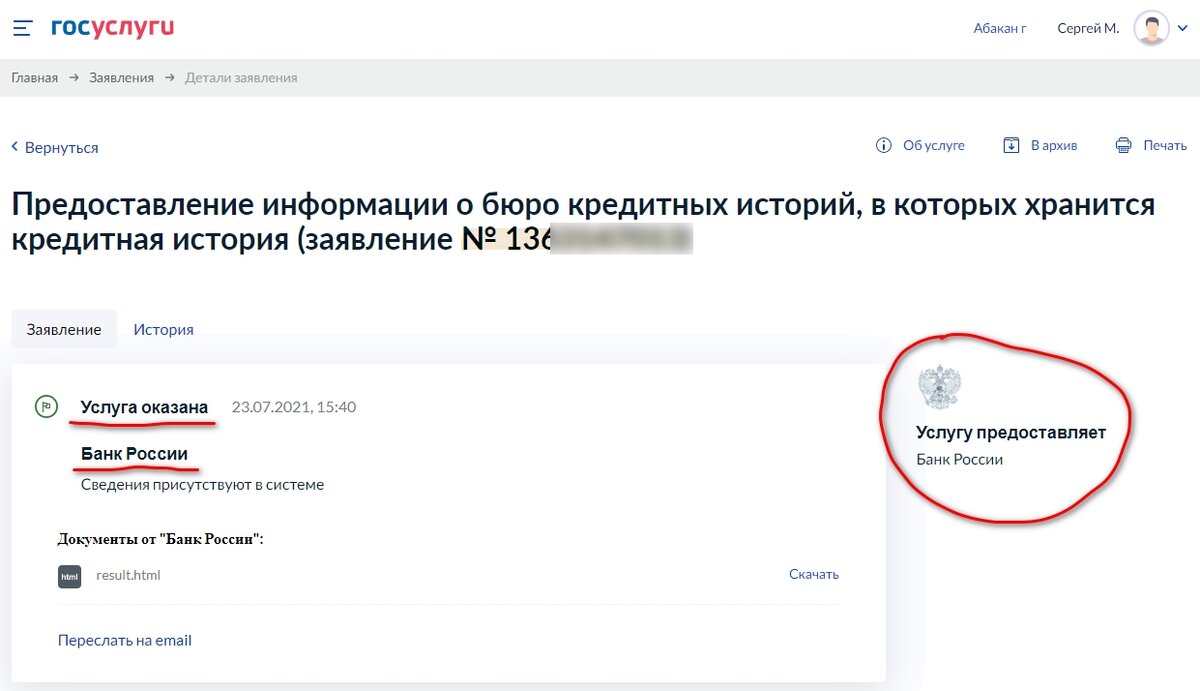The width and height of the screenshot is (1200, 691).
Task: Open Об услуге link
Action: pos(934,145)
